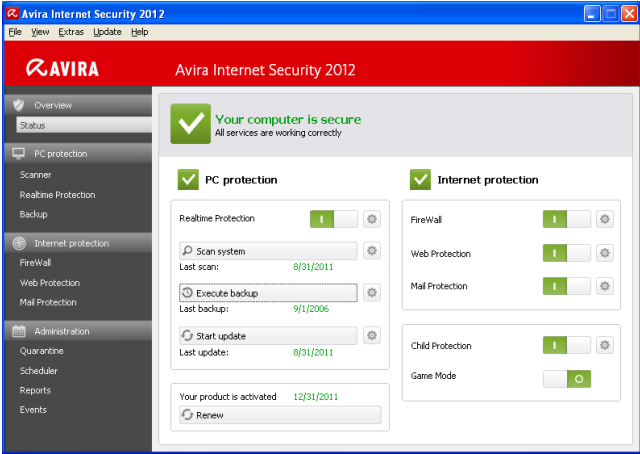Click the activation date 12/31/2011
Image resolution: width=640 pixels, height=454 pixels.
coord(316,396)
